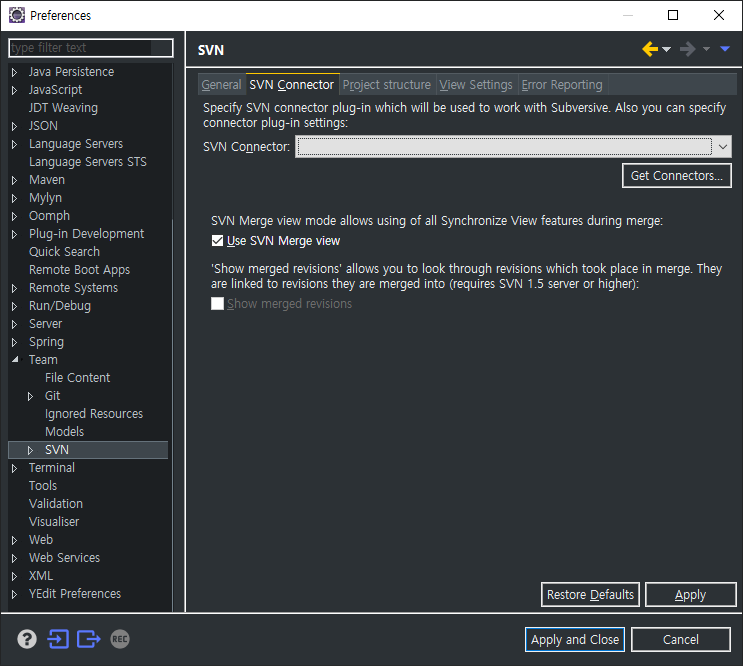
Task: Select Tools in the tree
Action: click(x=43, y=486)
